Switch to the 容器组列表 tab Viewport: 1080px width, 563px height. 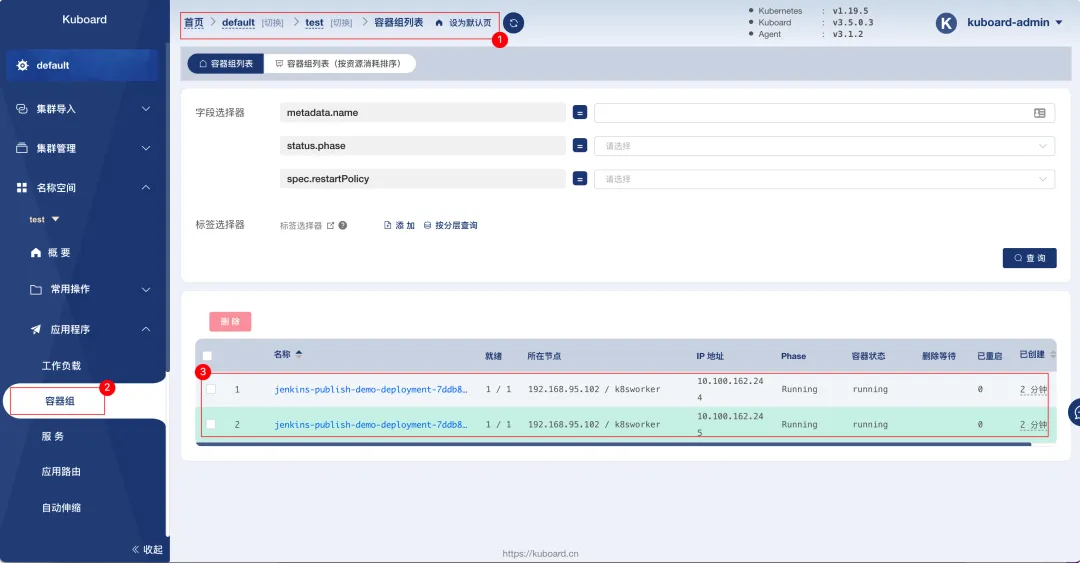tap(226, 63)
